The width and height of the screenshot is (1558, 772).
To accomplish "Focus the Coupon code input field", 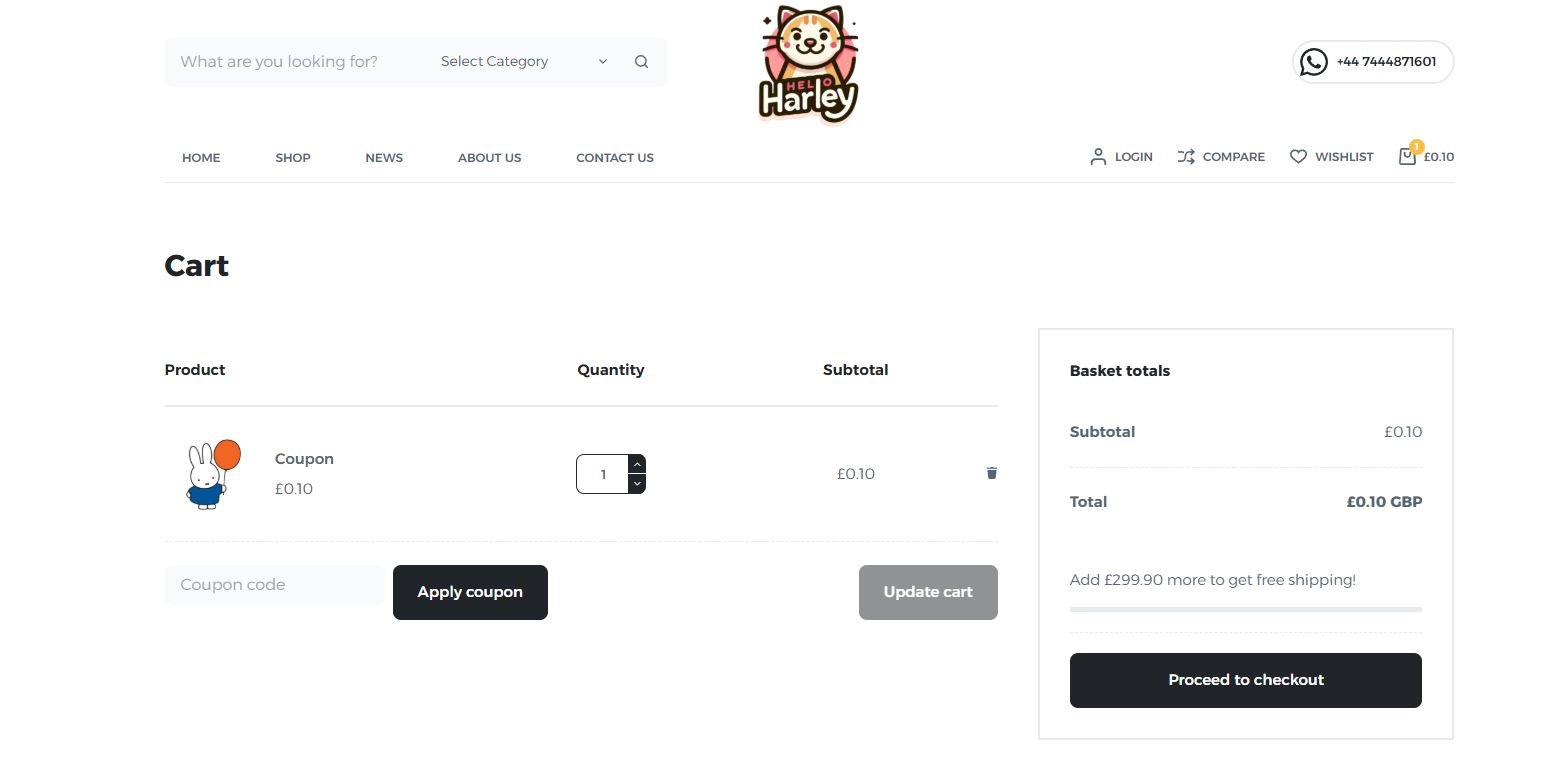I will click(x=274, y=585).
